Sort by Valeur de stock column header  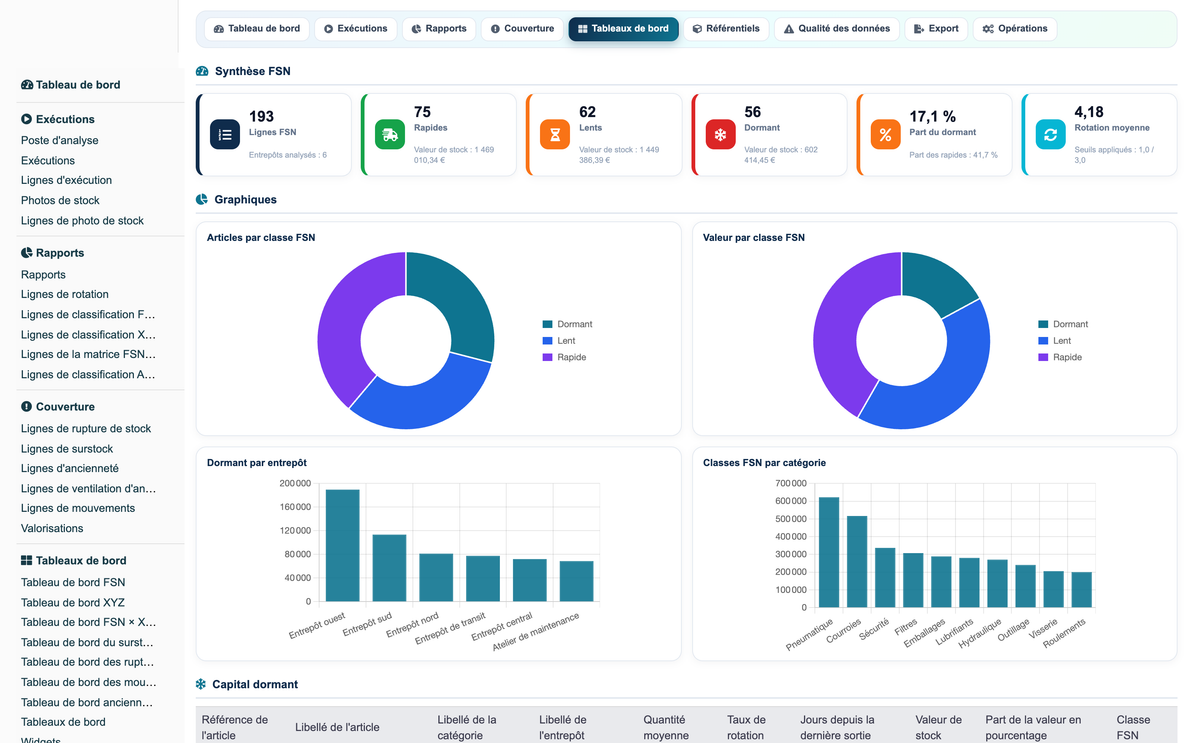[x=938, y=727]
